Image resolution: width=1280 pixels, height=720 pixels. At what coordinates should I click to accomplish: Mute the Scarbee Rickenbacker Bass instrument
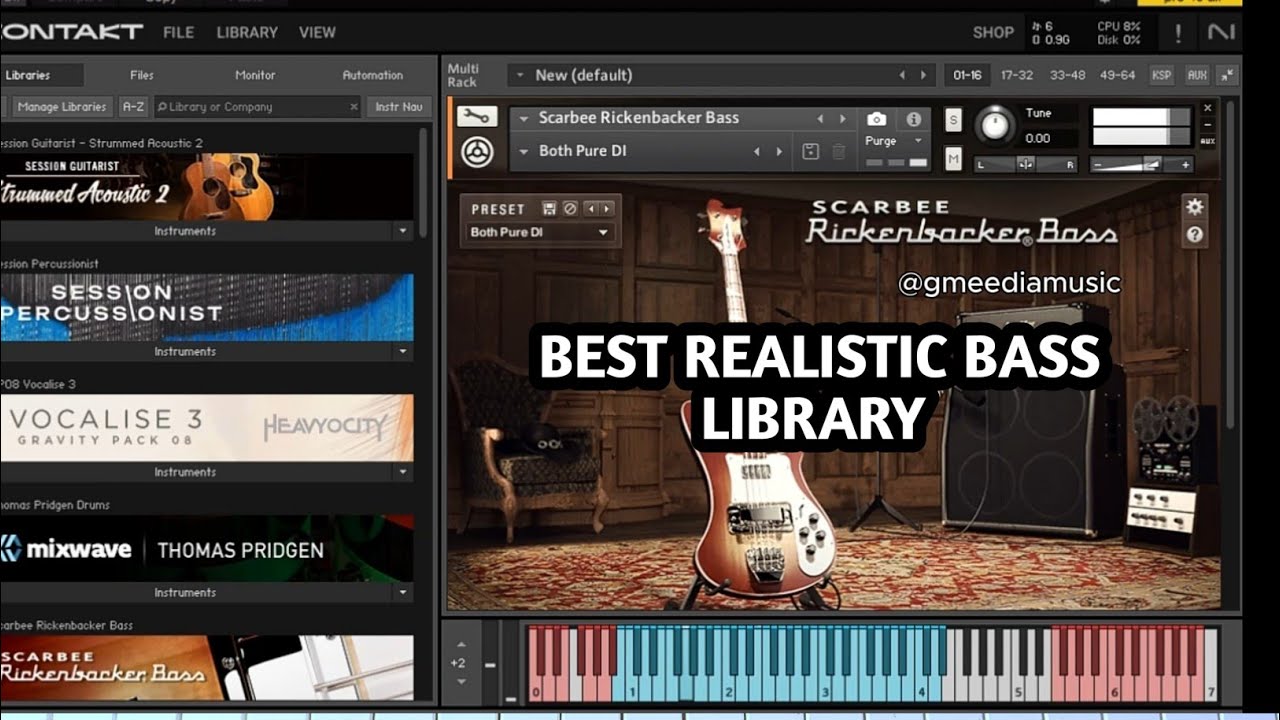[953, 158]
